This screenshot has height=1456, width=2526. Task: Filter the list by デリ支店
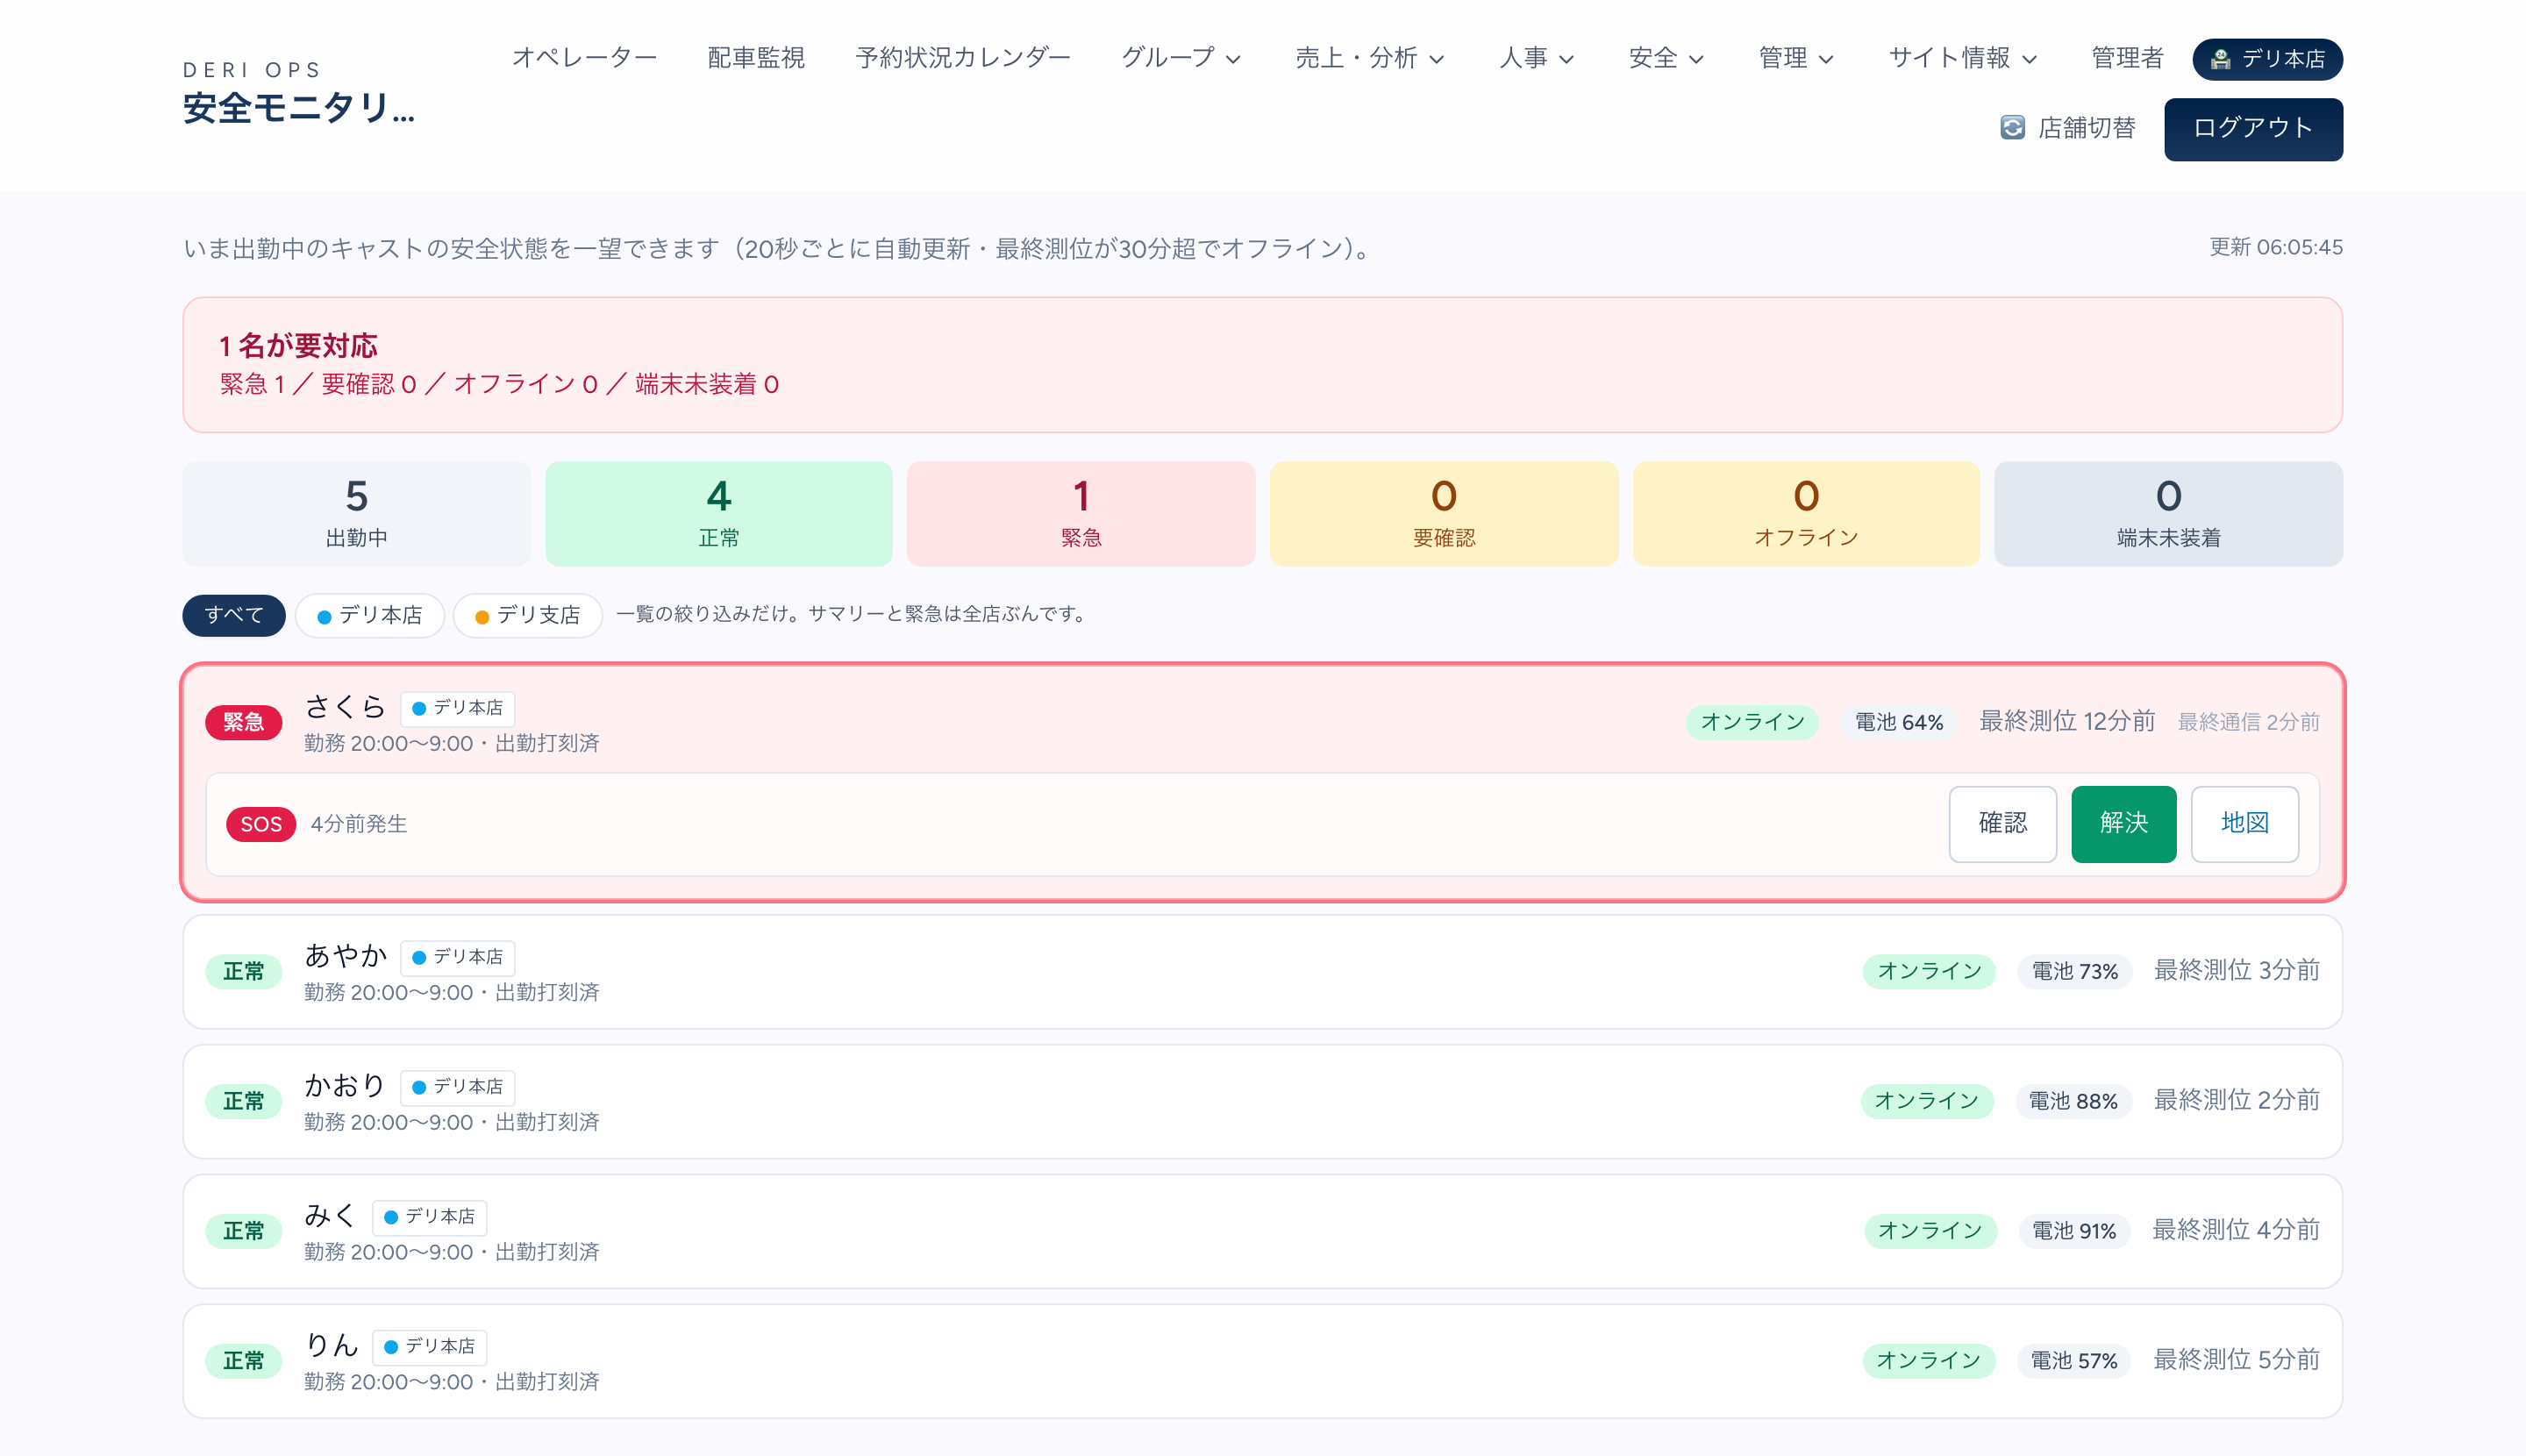point(527,615)
